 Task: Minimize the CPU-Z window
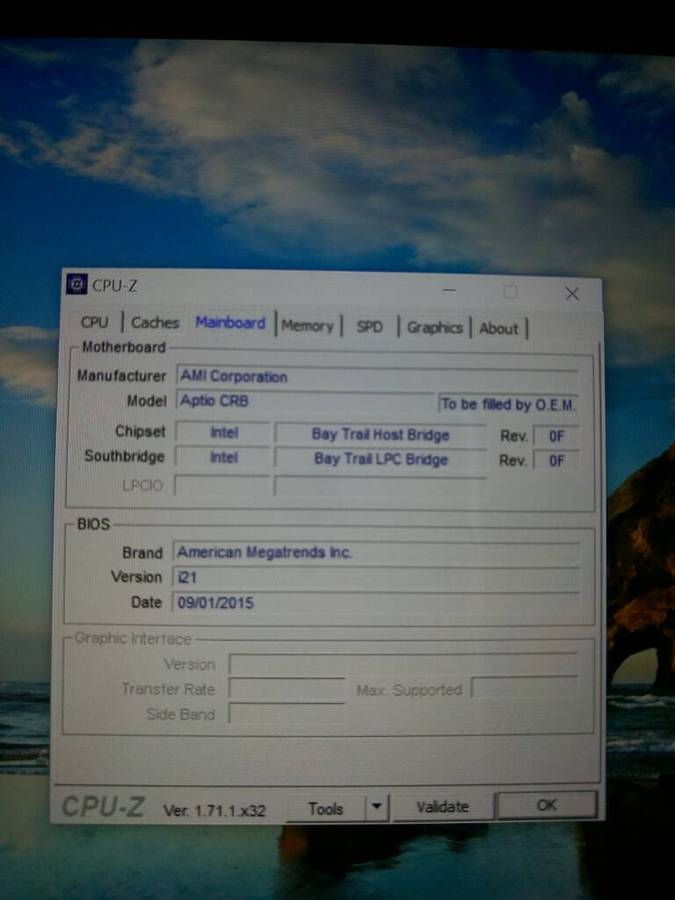pos(449,291)
